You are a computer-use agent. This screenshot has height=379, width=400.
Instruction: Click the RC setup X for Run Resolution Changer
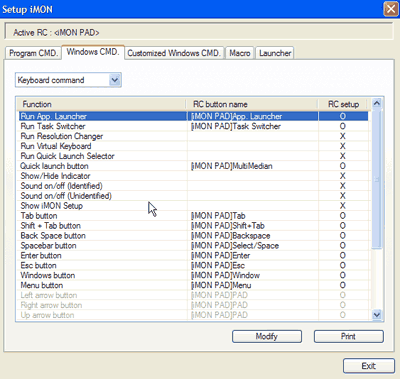tap(343, 136)
